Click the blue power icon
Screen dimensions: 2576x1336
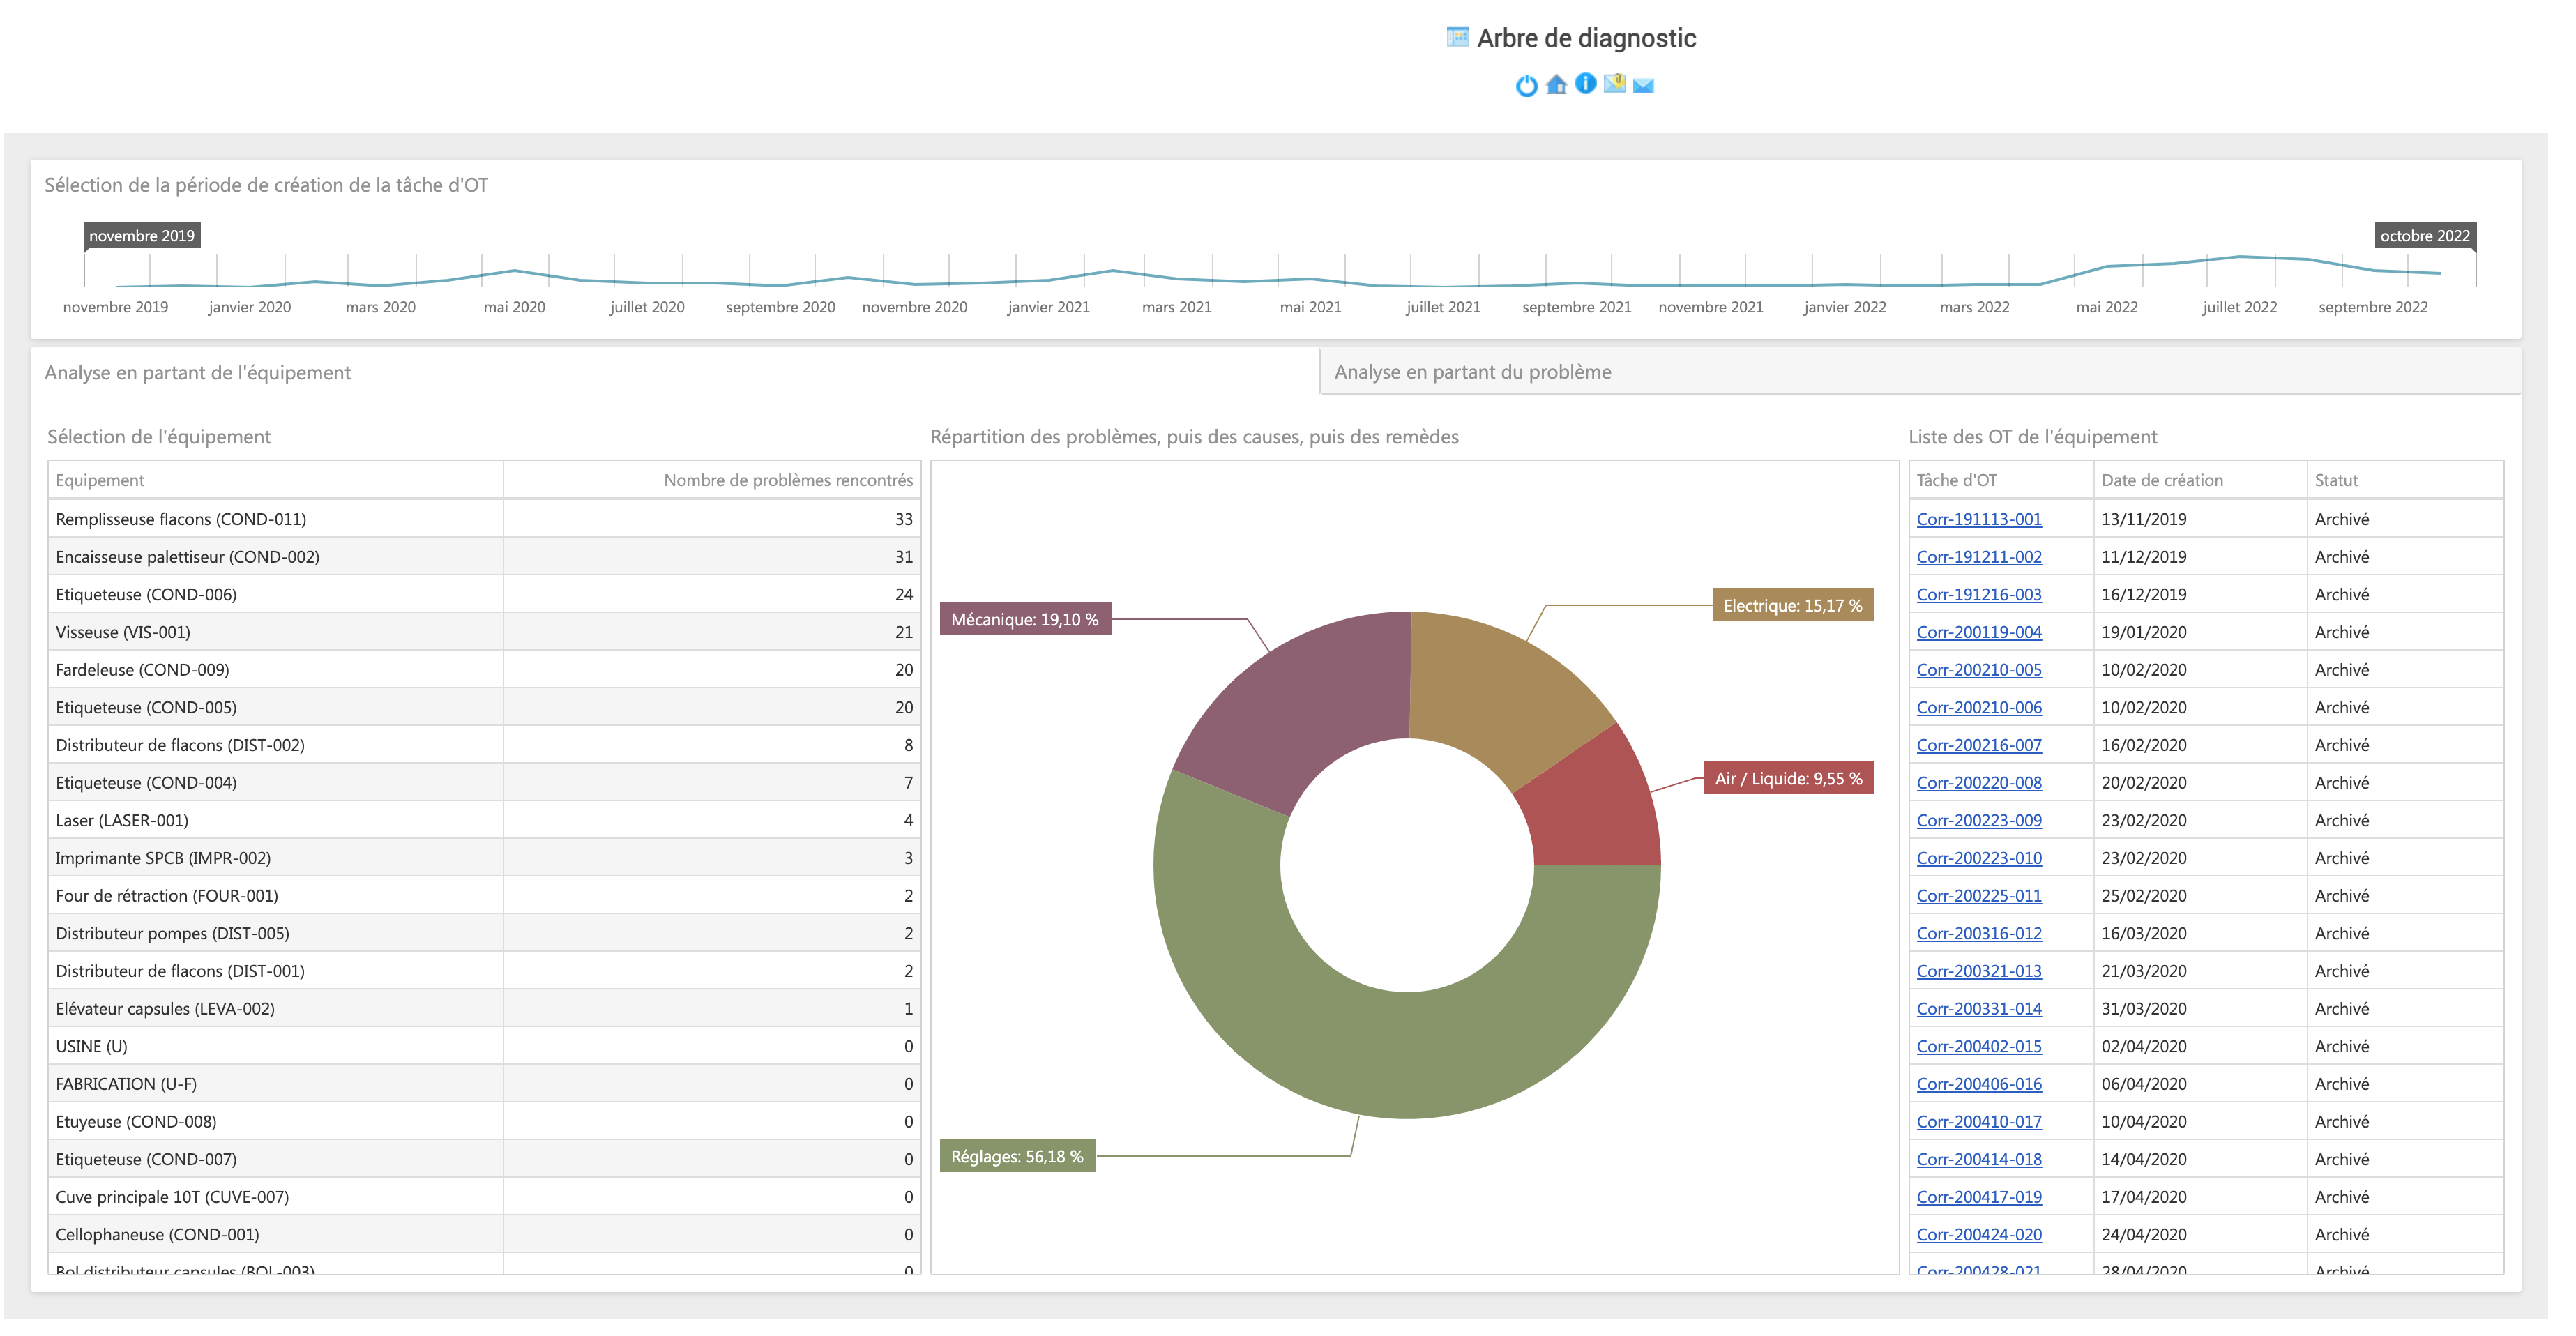click(1526, 86)
